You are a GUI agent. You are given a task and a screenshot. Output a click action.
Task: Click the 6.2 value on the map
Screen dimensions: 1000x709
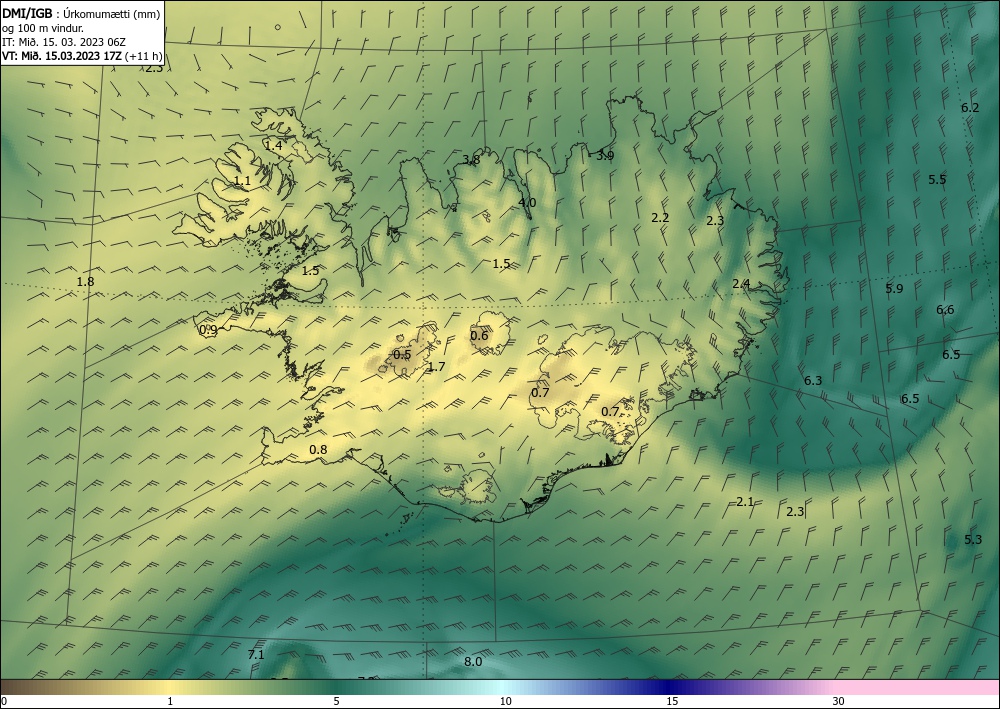pos(970,108)
